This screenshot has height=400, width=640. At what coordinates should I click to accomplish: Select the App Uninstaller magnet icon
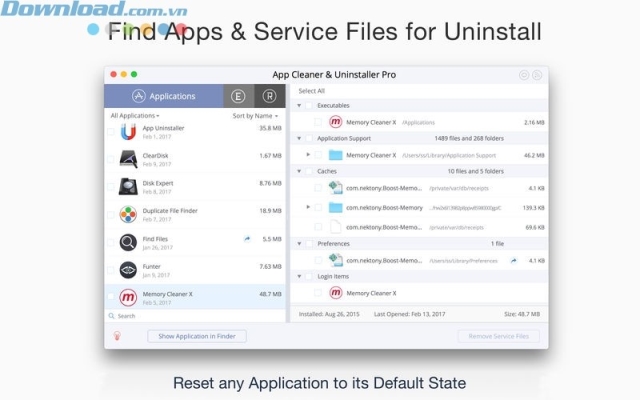(x=128, y=132)
